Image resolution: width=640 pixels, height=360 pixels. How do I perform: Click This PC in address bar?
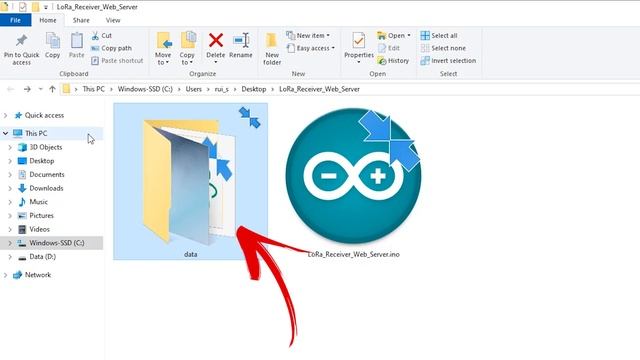(x=93, y=89)
